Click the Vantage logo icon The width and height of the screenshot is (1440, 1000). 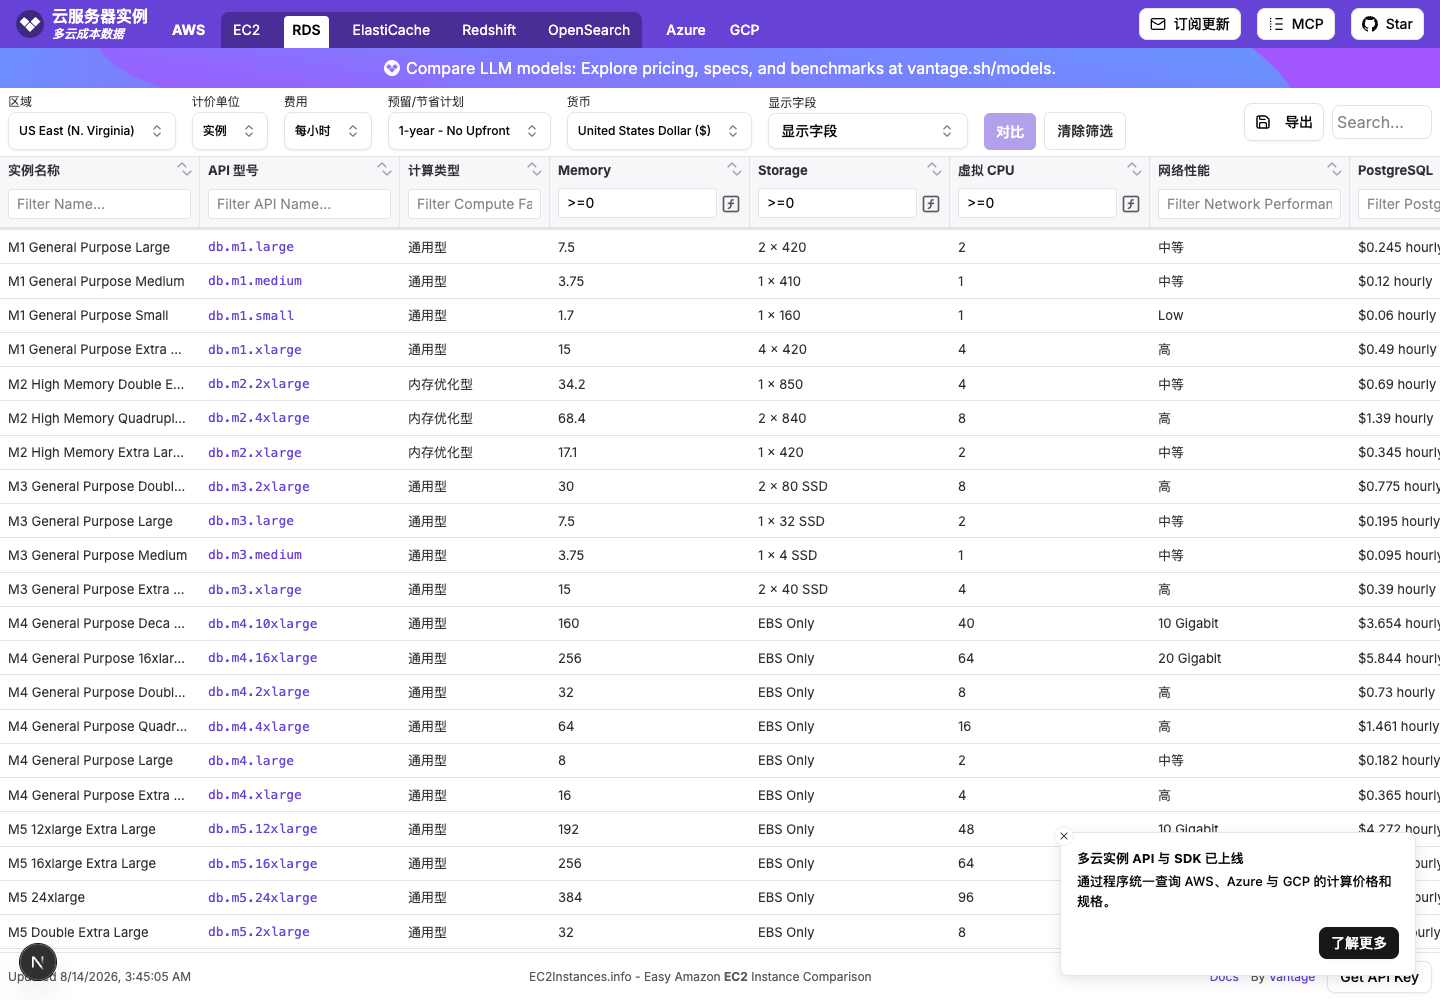[x=30, y=23]
